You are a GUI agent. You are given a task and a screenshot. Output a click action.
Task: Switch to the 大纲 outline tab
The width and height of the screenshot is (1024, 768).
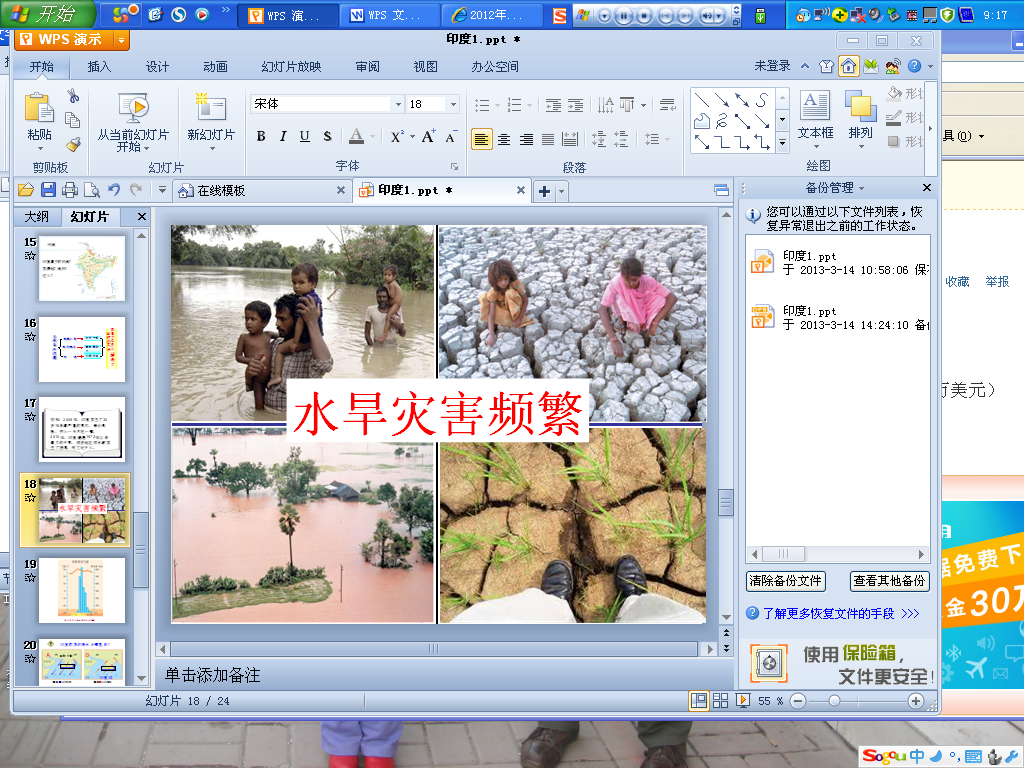pyautogui.click(x=37, y=217)
